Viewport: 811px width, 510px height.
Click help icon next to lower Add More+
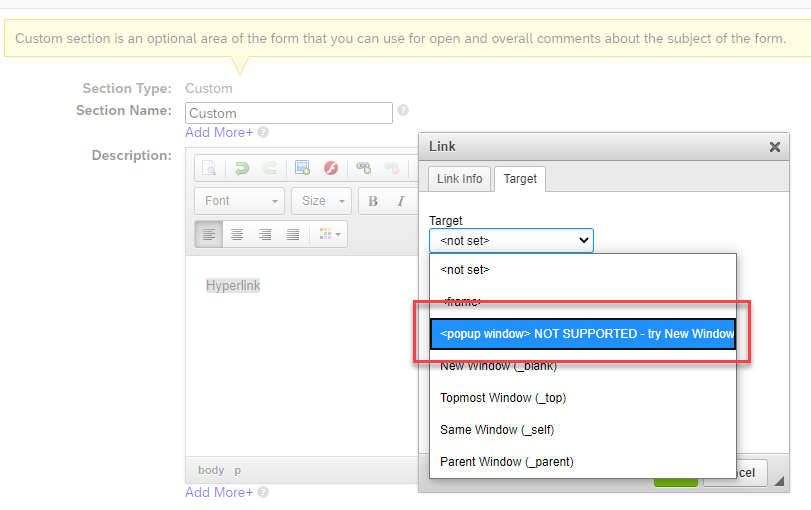click(x=263, y=492)
